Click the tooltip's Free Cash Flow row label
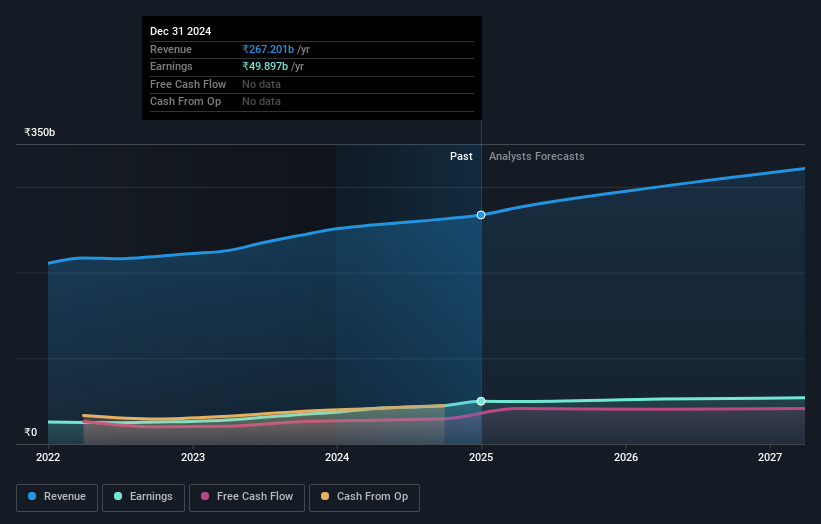 pos(188,84)
